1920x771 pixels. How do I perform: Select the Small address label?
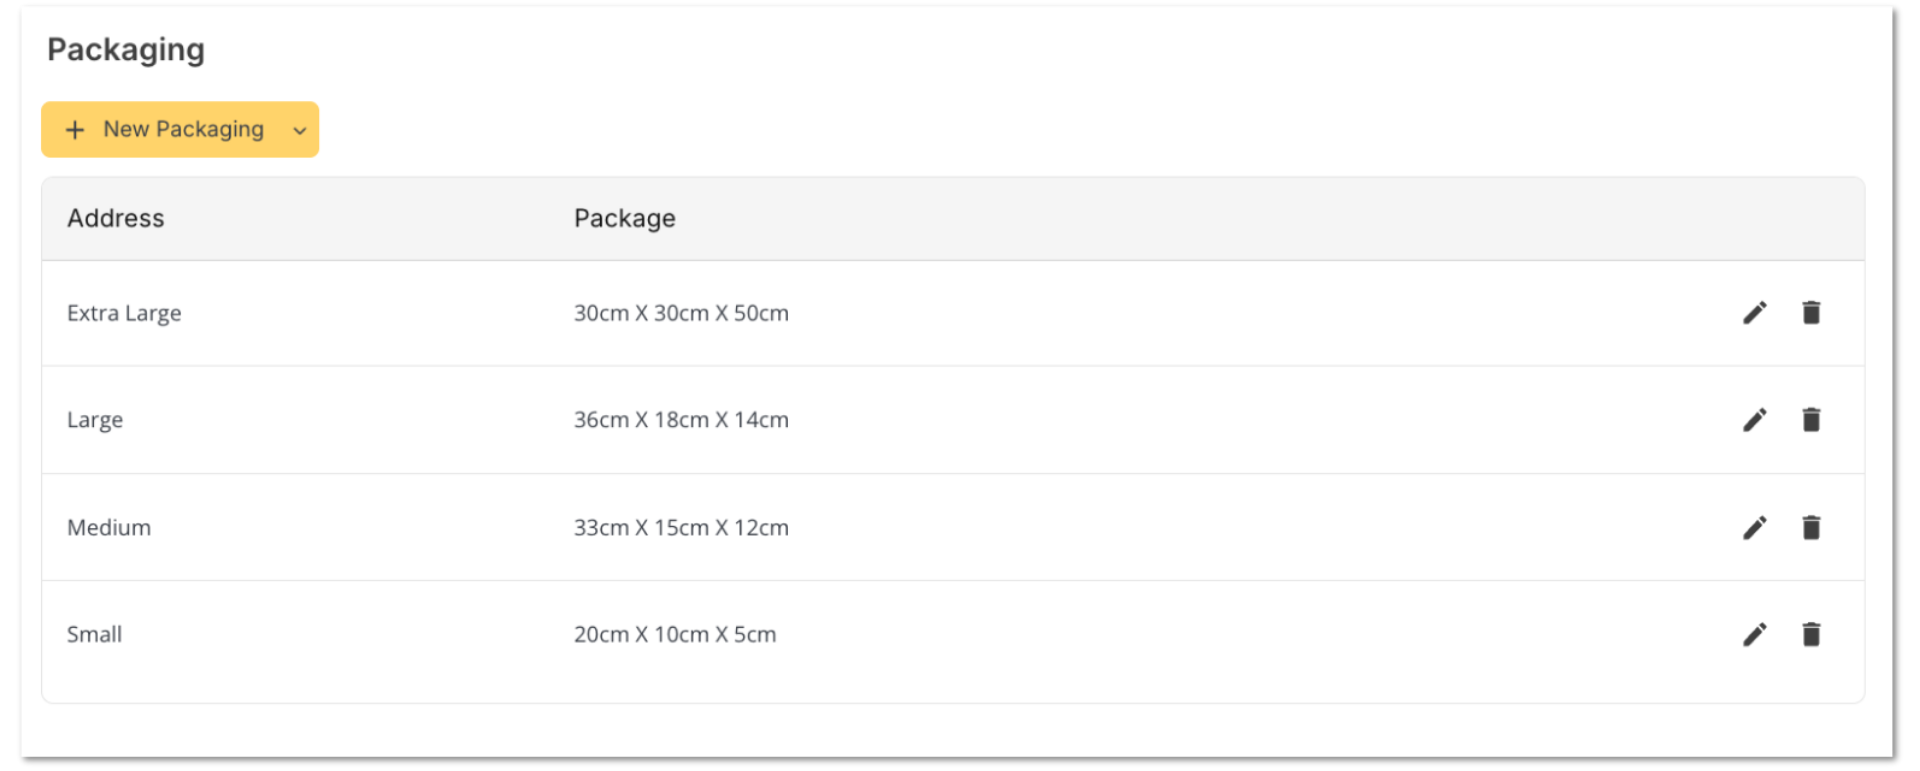[x=94, y=634]
